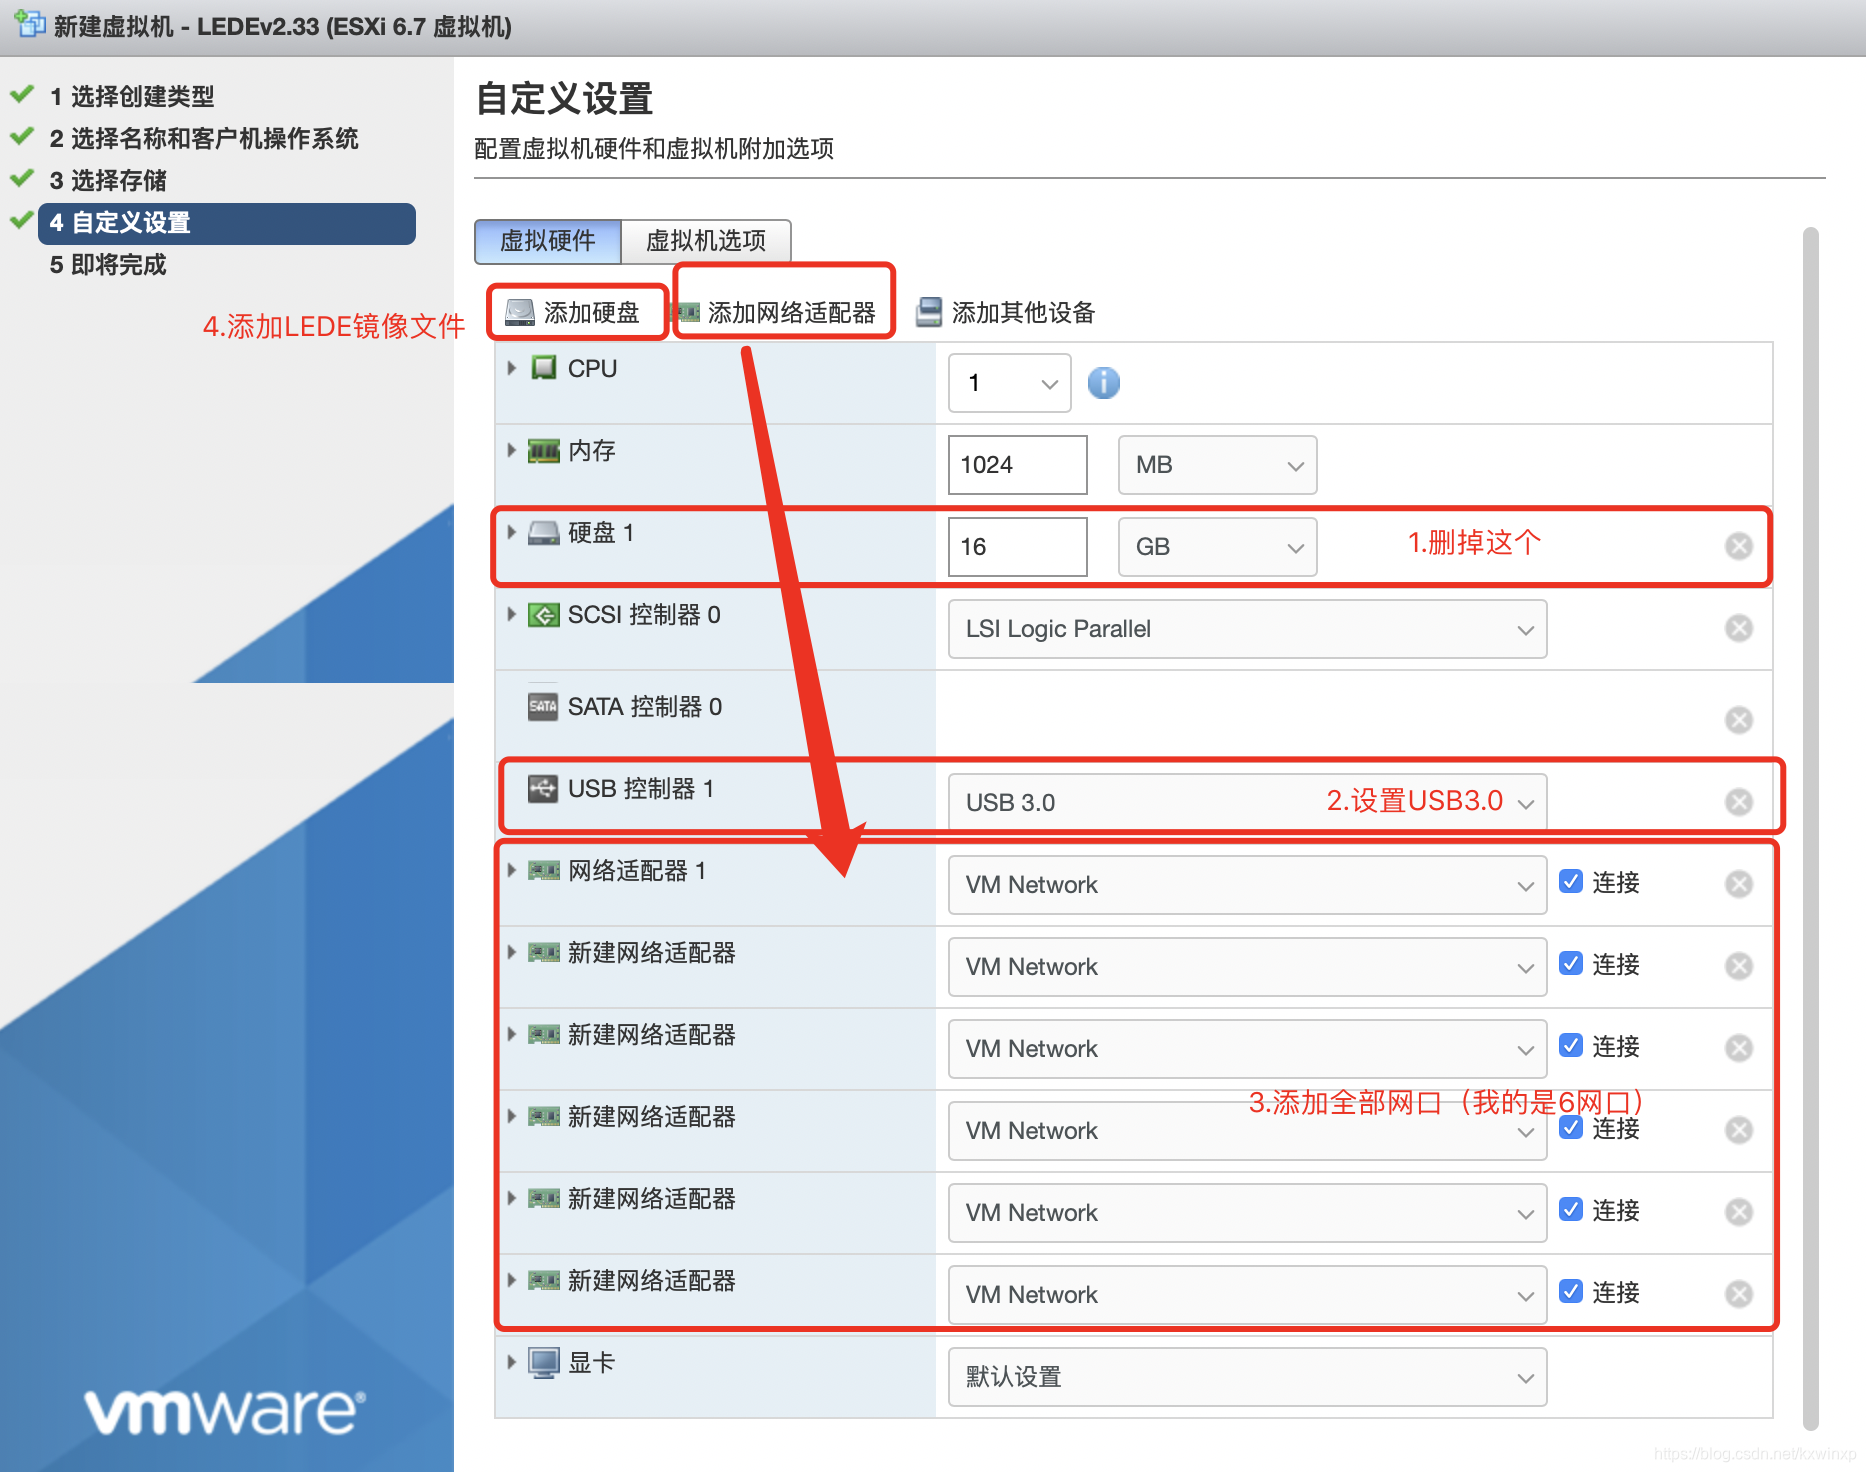Remove network adapter 1 with its delete icon
The width and height of the screenshot is (1866, 1472).
tap(1739, 884)
